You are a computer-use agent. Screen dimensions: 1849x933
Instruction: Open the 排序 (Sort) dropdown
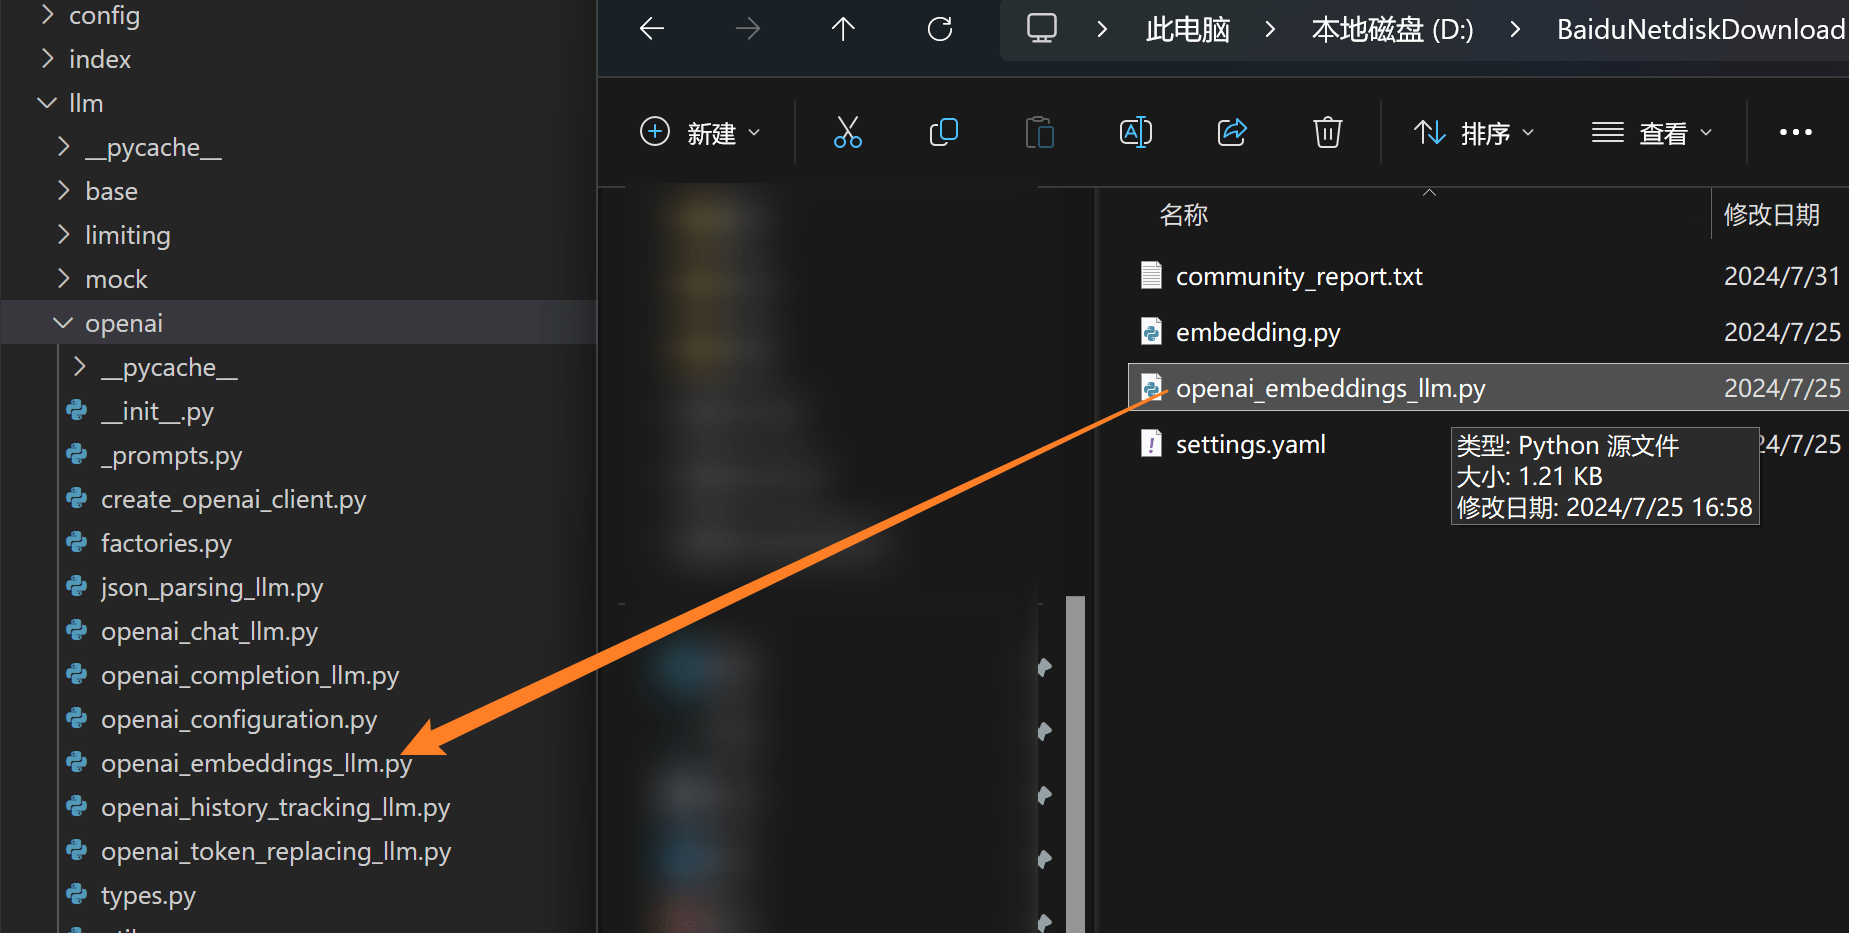pos(1474,132)
